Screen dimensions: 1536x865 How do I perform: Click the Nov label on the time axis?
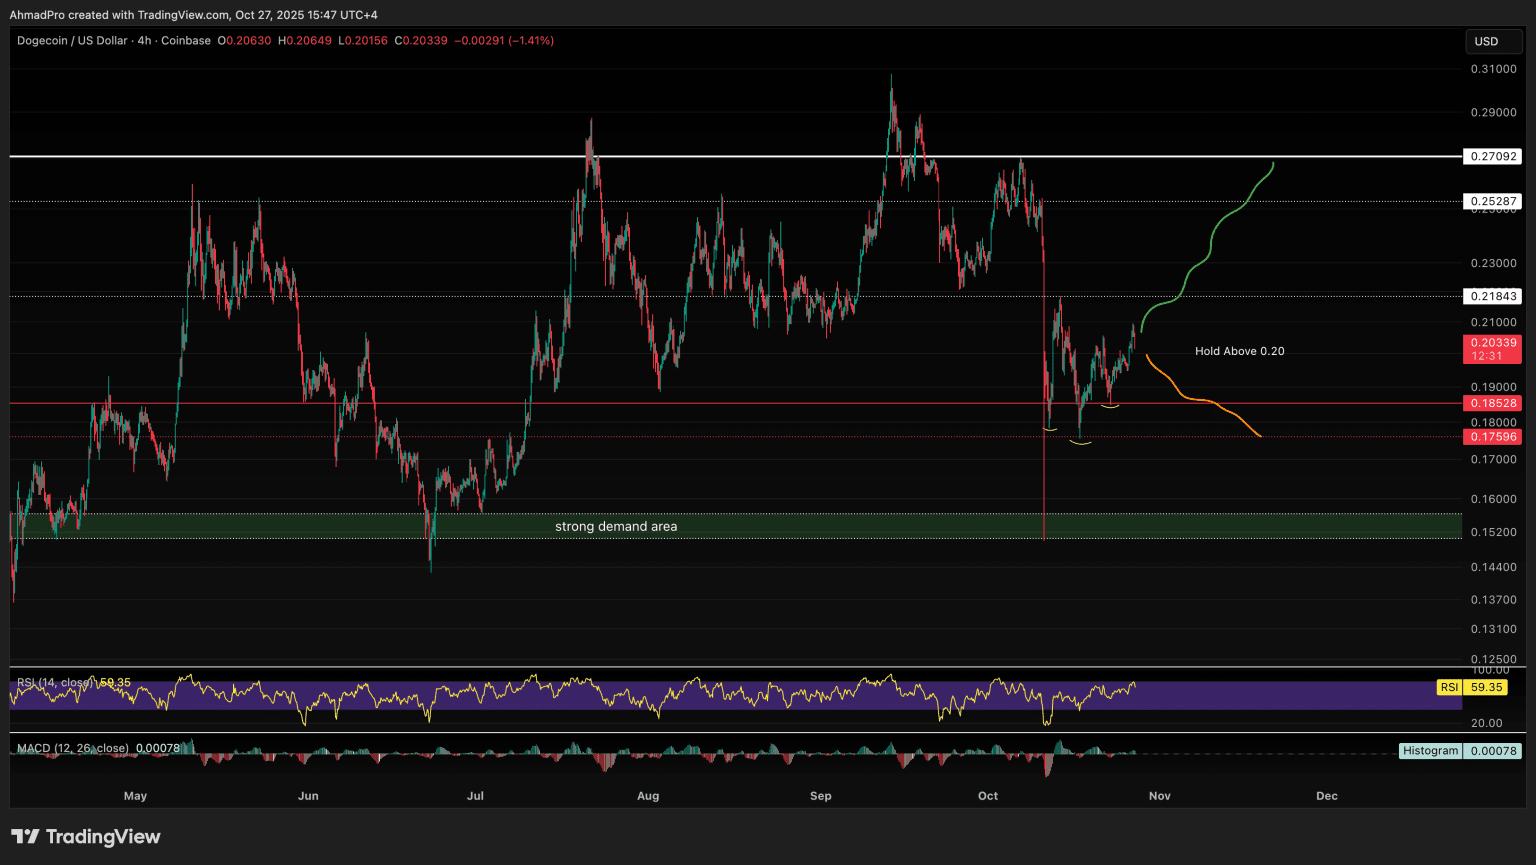click(1159, 796)
